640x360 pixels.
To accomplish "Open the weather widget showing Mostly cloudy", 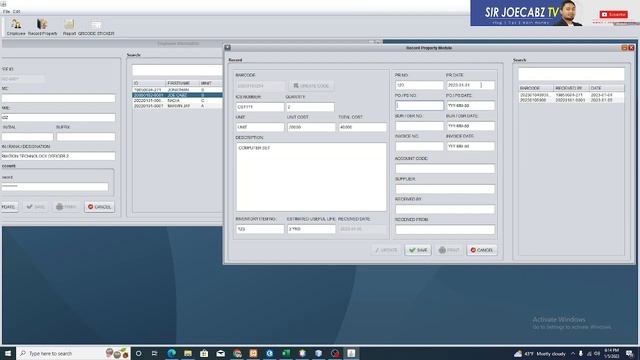I will point(540,353).
